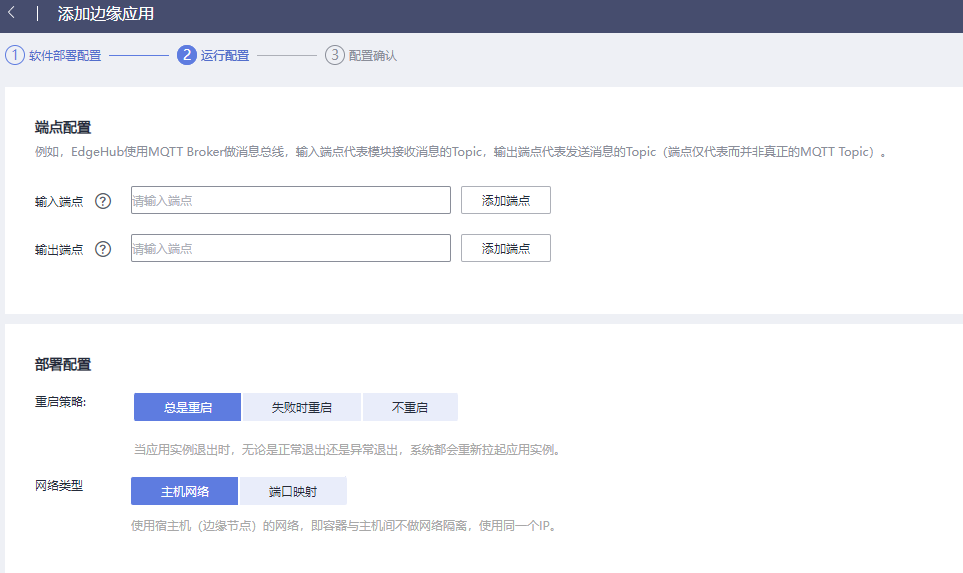Click the 软件部署配置 step label
963x573 pixels.
tap(65, 55)
